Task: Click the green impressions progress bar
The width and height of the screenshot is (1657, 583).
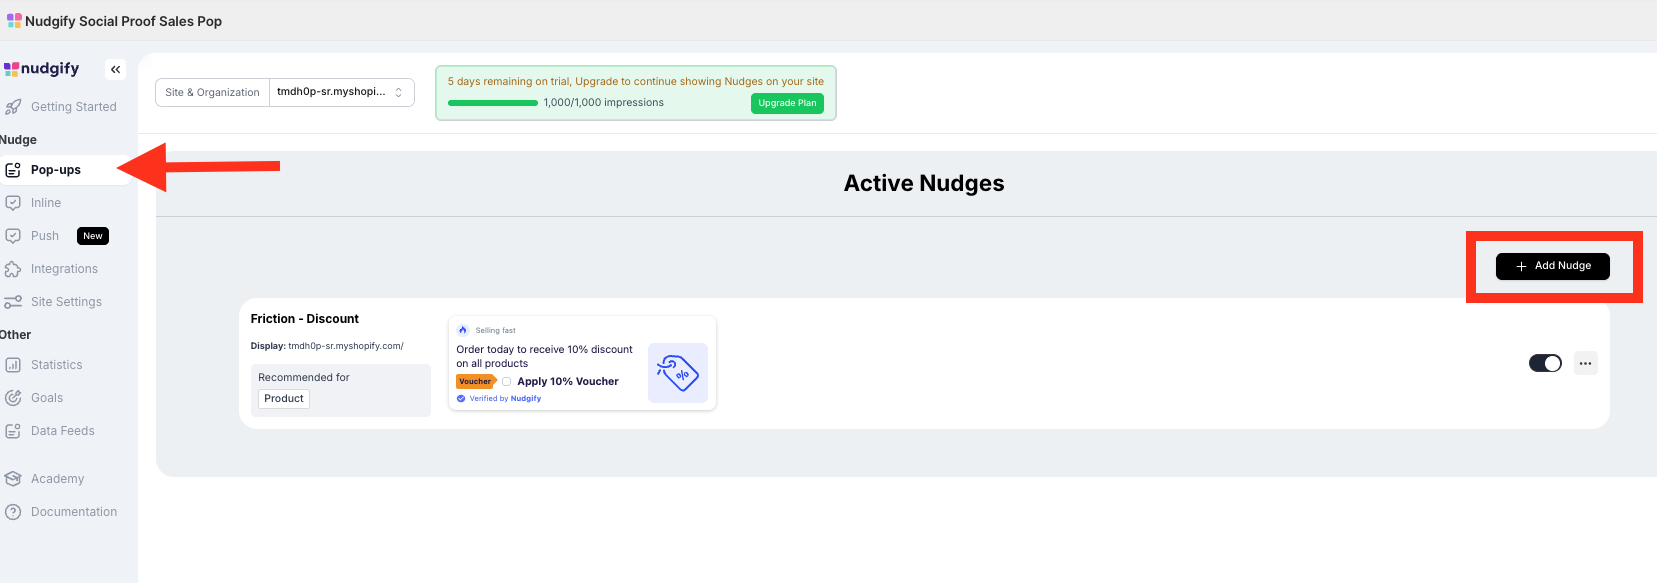Action: tap(493, 103)
